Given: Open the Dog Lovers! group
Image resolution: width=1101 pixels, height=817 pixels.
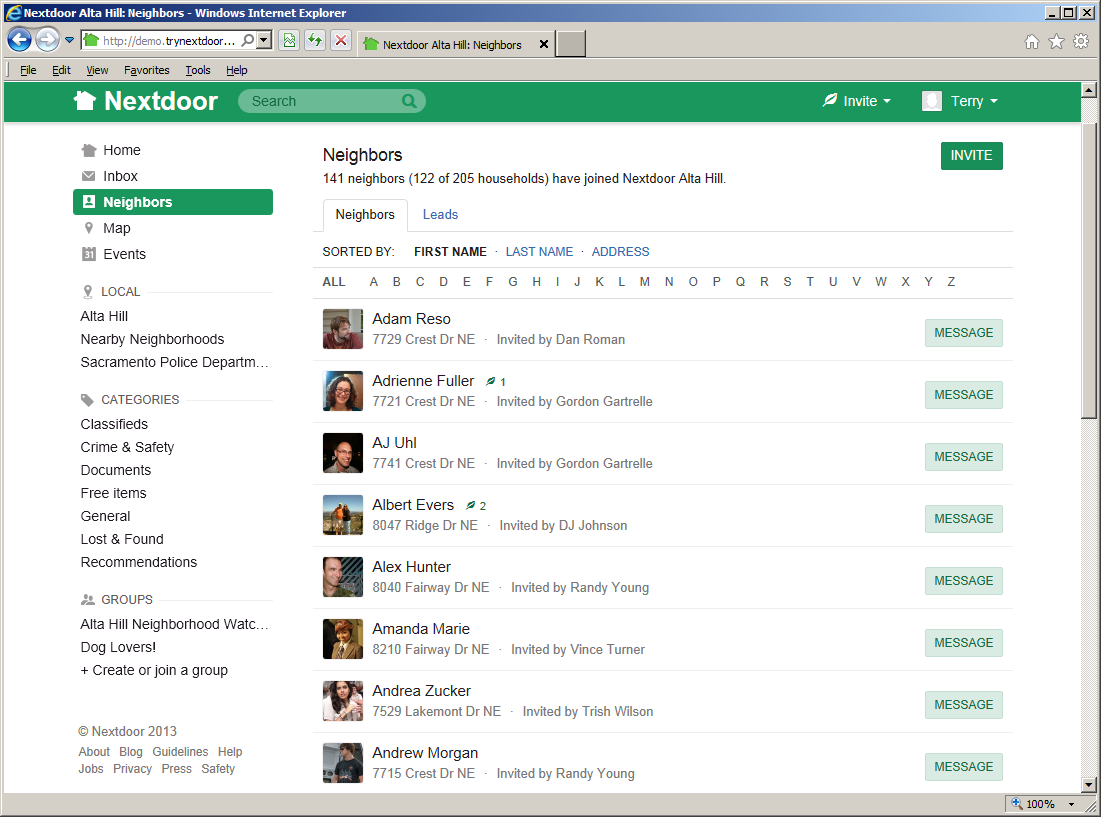Looking at the screenshot, I should (118, 647).
